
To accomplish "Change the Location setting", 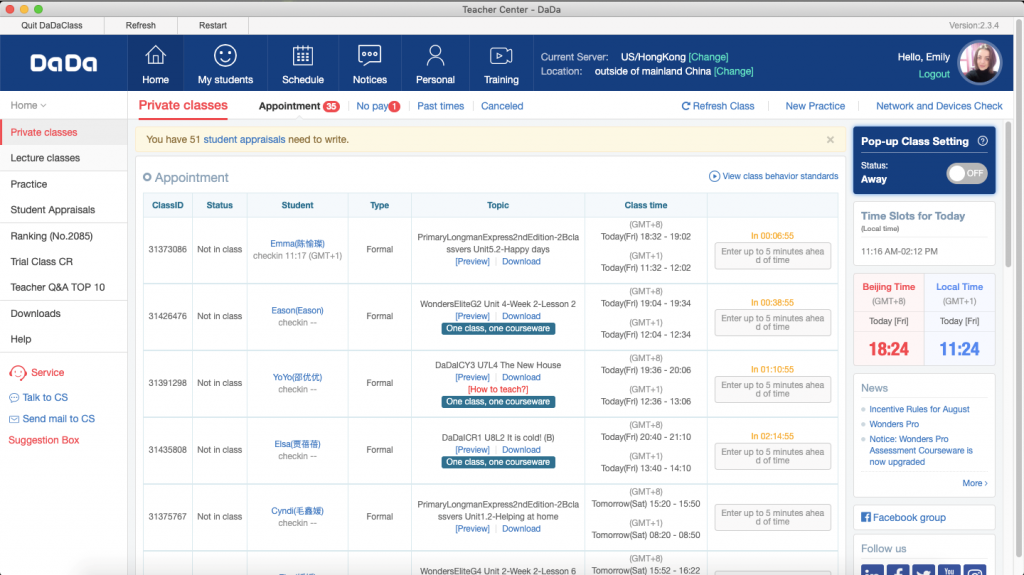I will pyautogui.click(x=733, y=71).
